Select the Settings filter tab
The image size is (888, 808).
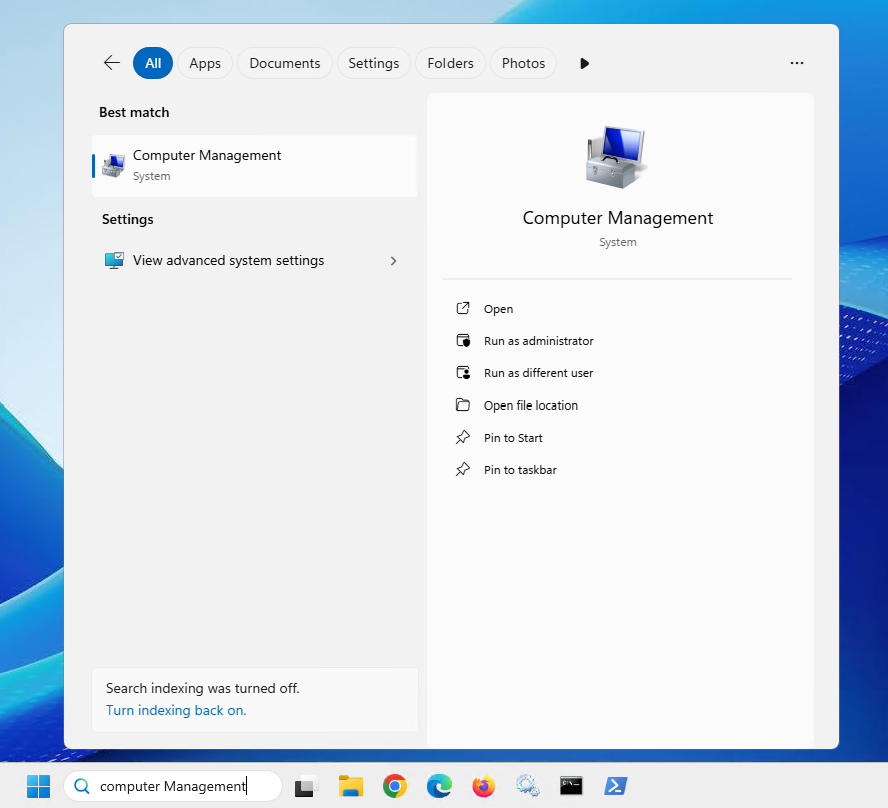point(374,63)
